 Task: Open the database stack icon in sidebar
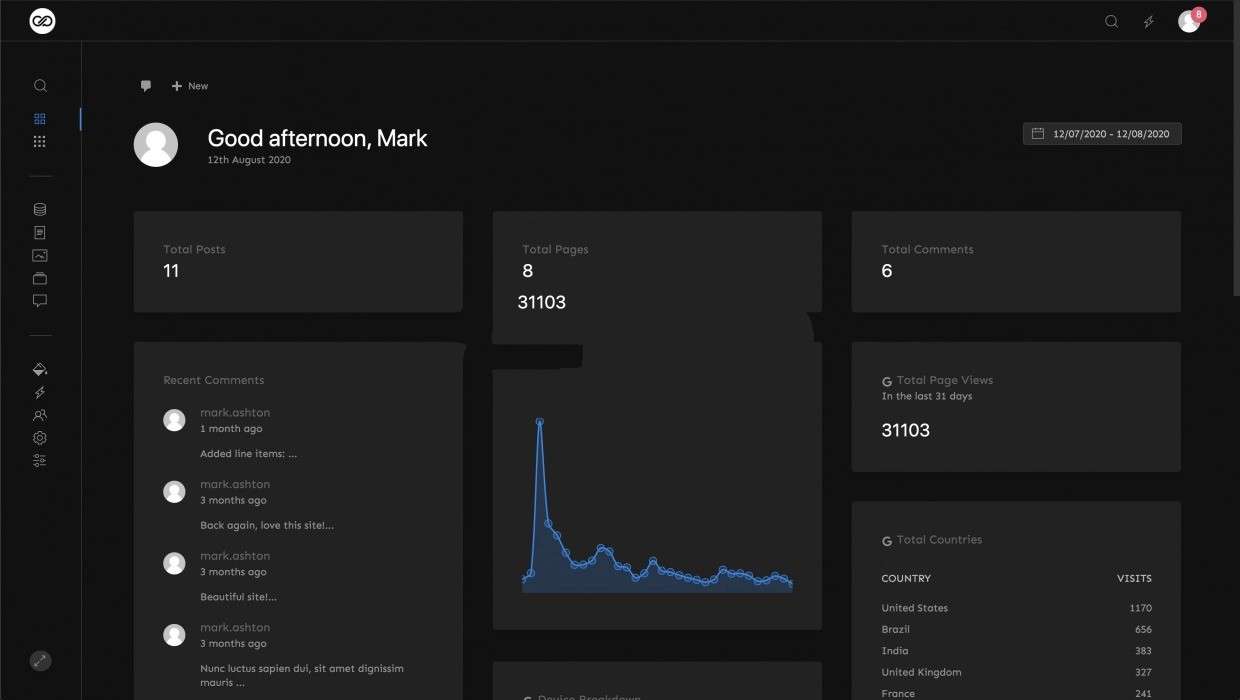click(x=40, y=210)
